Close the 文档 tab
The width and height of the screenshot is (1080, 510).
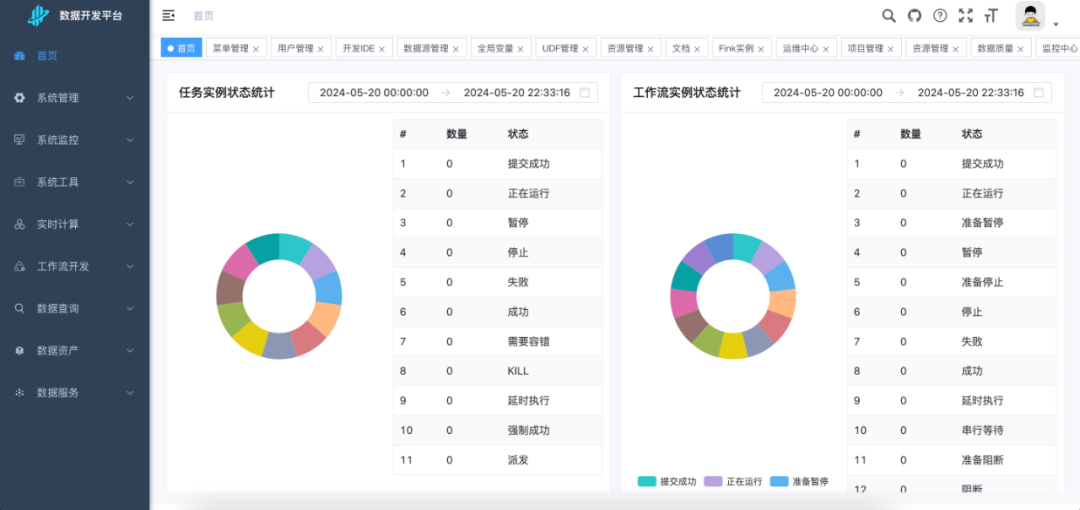pyautogui.click(x=696, y=49)
